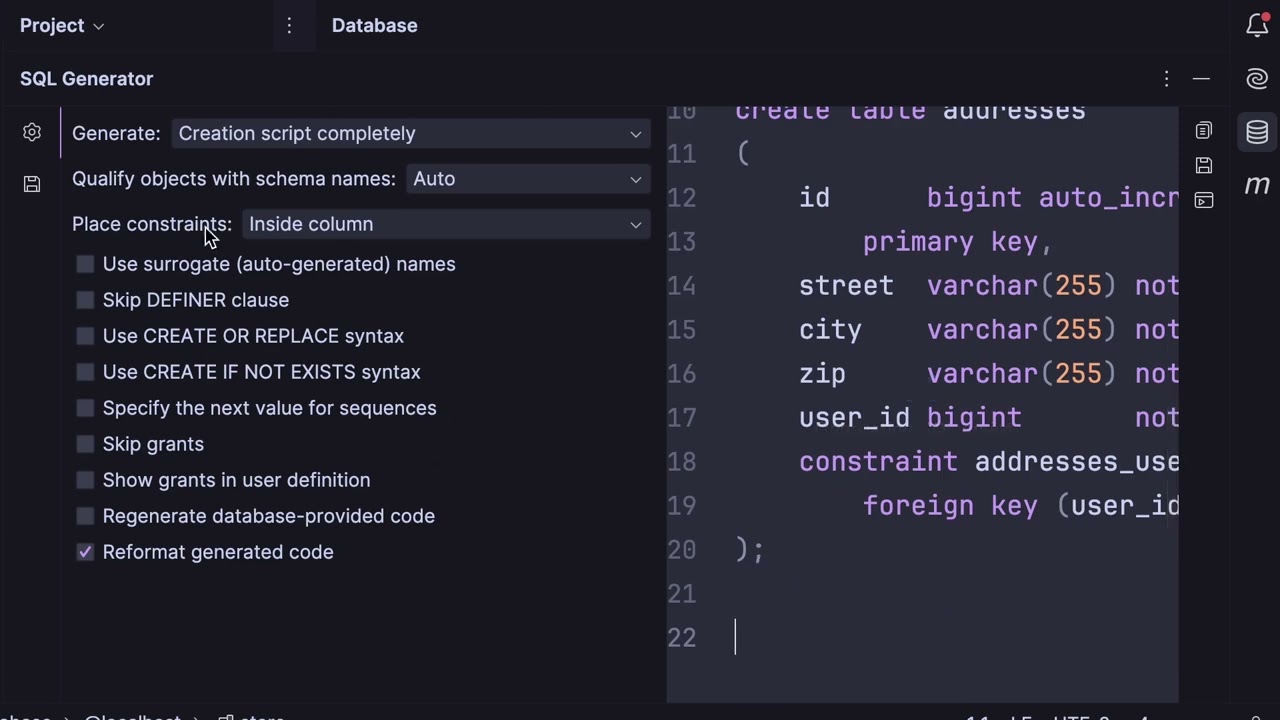Open SQL Generator settings gear icon
This screenshot has width=1280, height=720.
(x=32, y=132)
